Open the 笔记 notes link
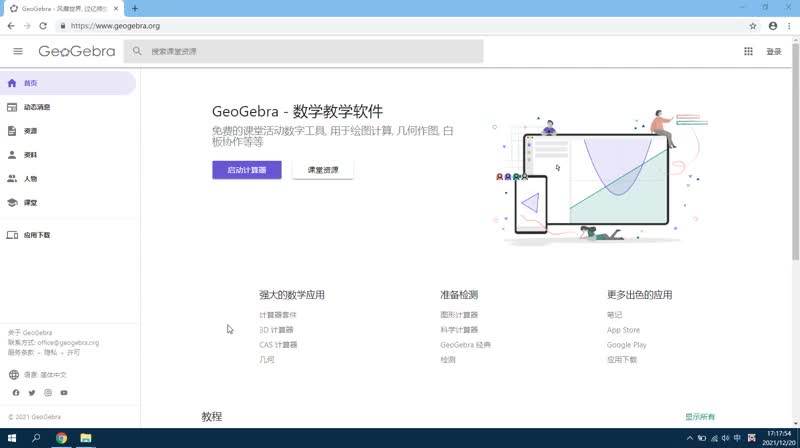The width and height of the screenshot is (800, 448). point(614,315)
